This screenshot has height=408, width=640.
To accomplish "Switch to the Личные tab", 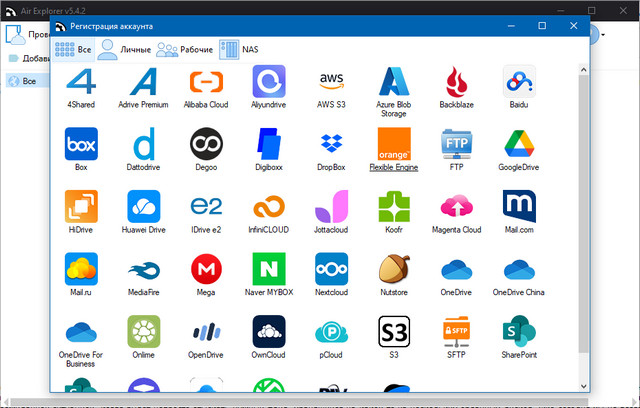I will (124, 49).
